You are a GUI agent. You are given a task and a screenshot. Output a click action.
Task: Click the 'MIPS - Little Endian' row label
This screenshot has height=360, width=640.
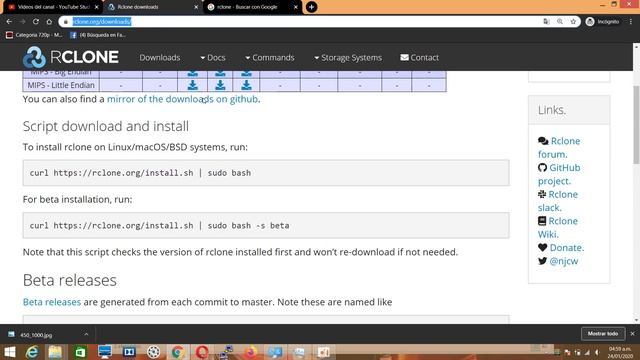coord(61,85)
